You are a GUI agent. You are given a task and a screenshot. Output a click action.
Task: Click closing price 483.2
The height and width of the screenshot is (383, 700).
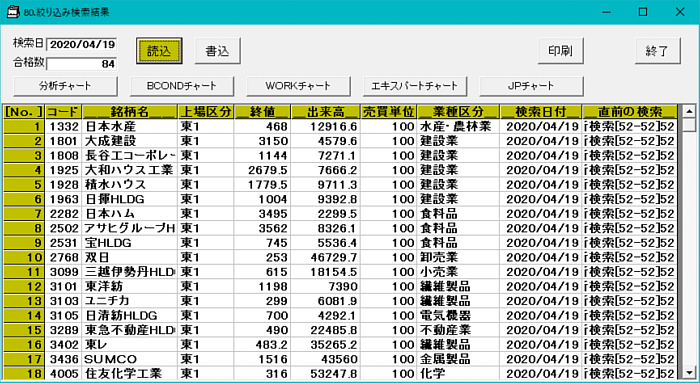tap(262, 345)
